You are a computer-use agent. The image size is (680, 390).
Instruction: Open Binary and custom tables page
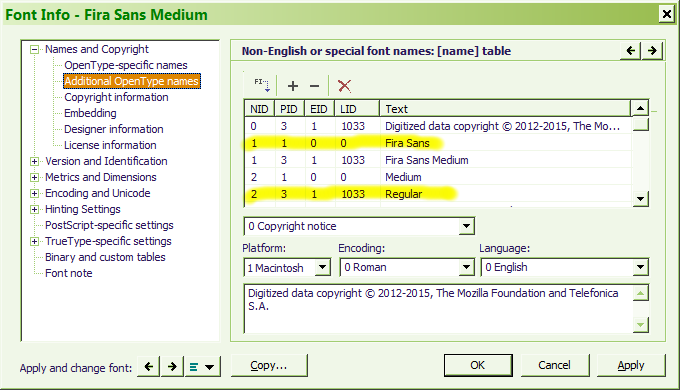105,257
